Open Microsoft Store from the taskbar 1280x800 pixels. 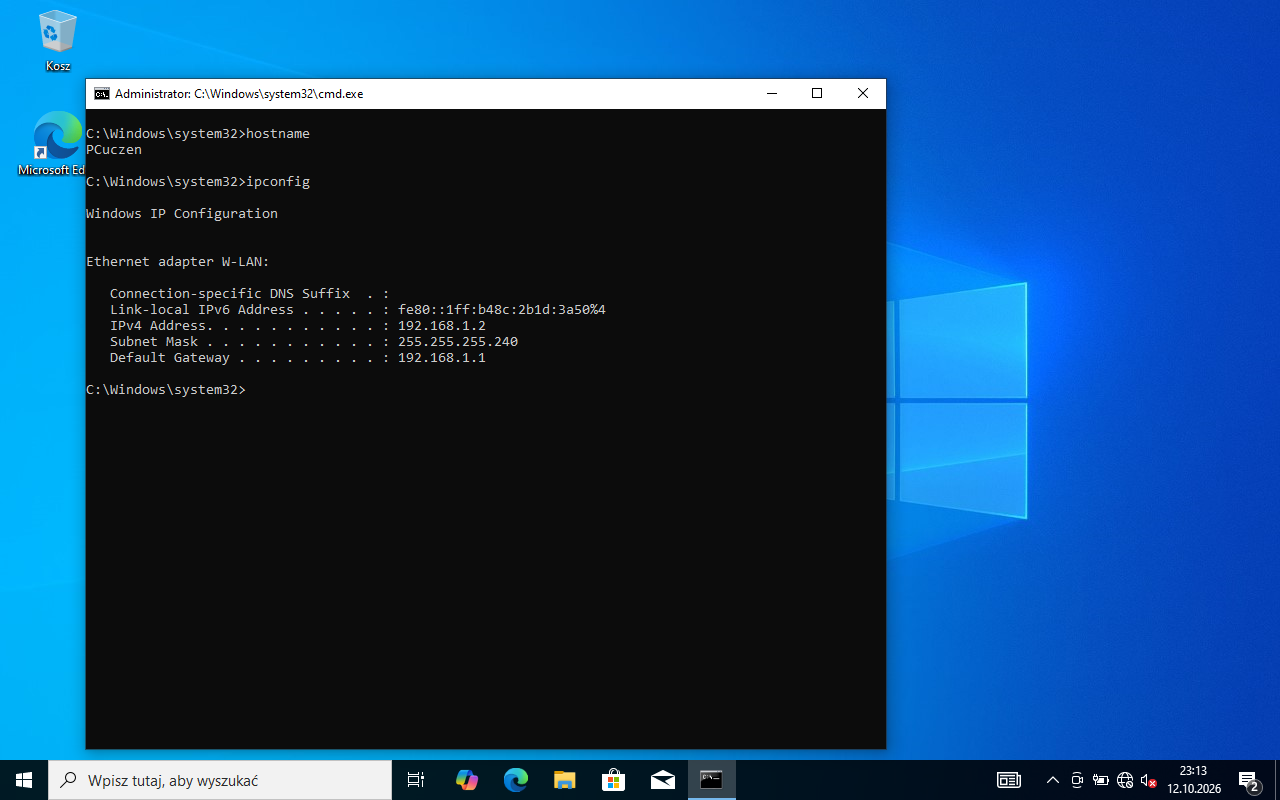(x=613, y=780)
